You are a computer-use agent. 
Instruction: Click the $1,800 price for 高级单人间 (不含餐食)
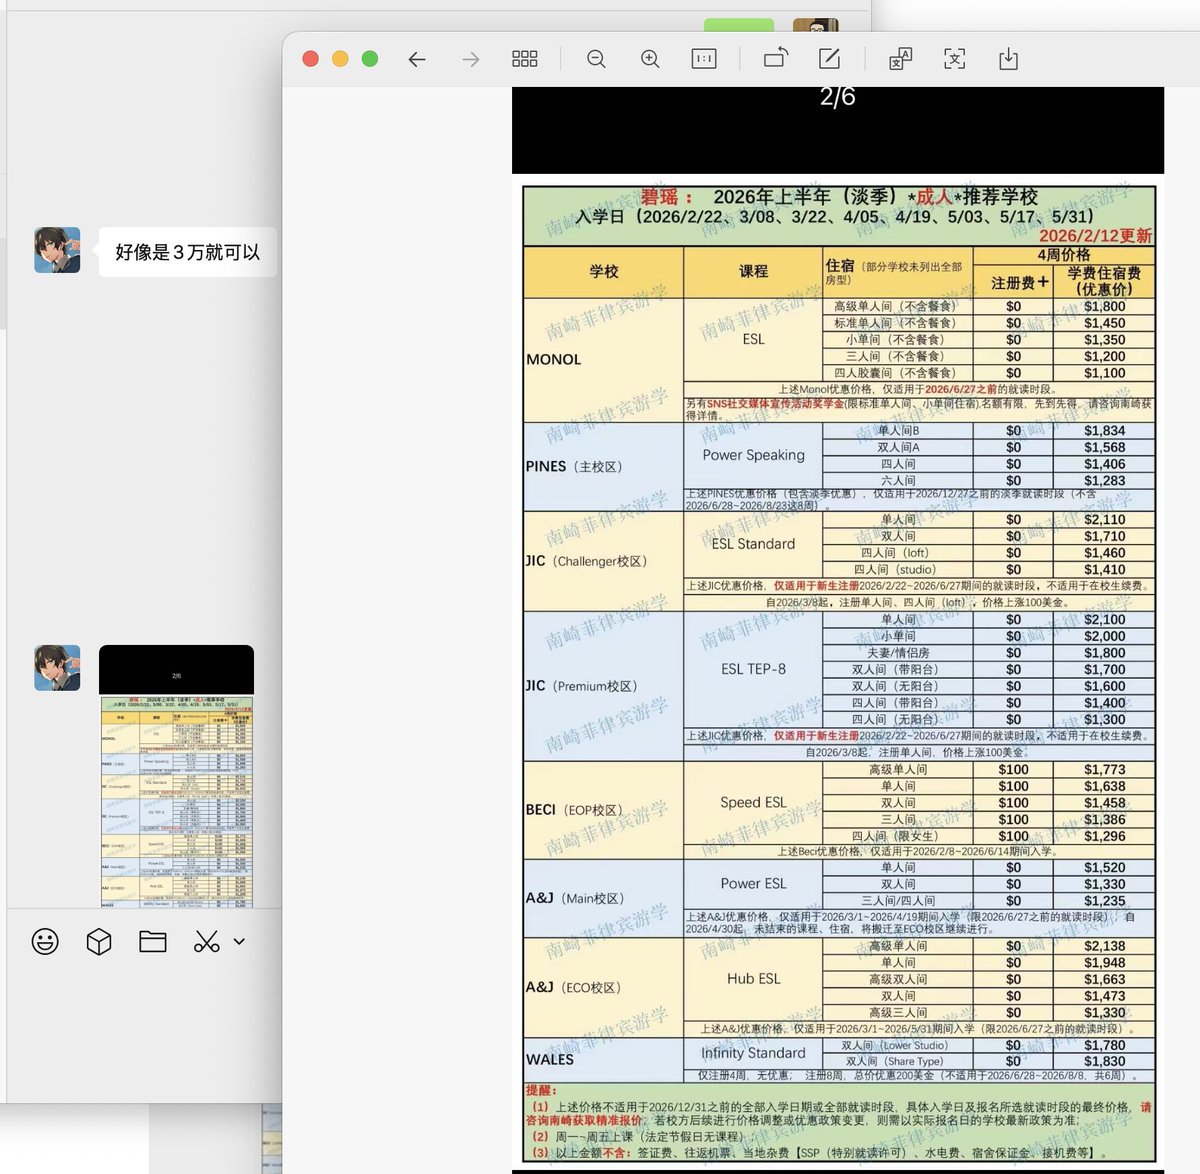(x=1104, y=307)
